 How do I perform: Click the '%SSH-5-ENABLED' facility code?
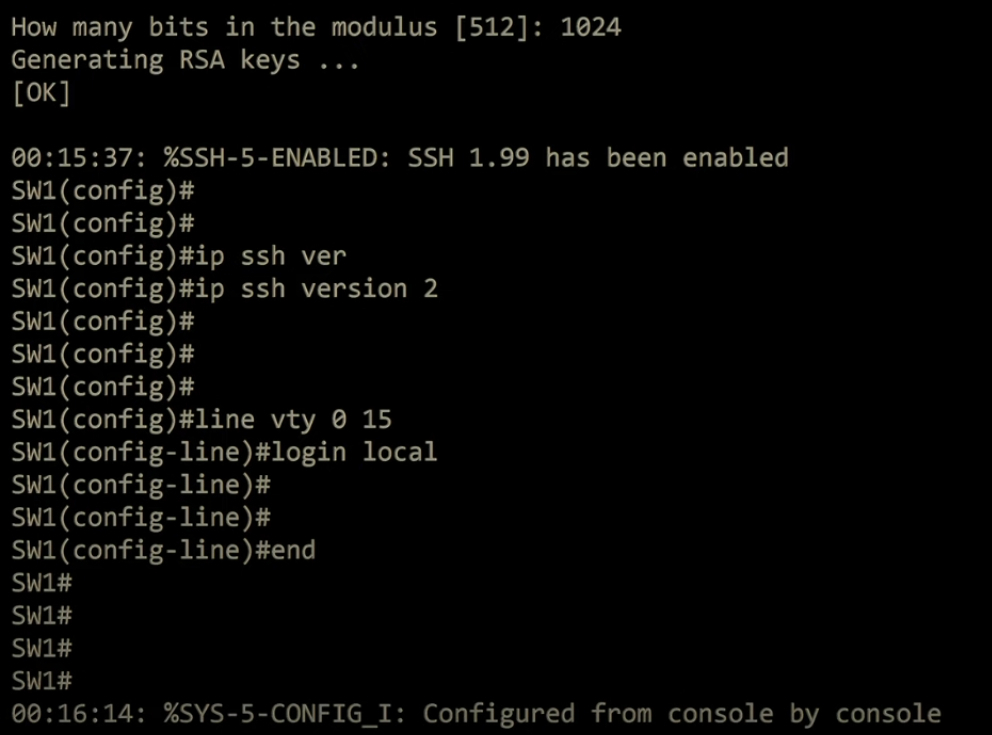[x=271, y=158]
